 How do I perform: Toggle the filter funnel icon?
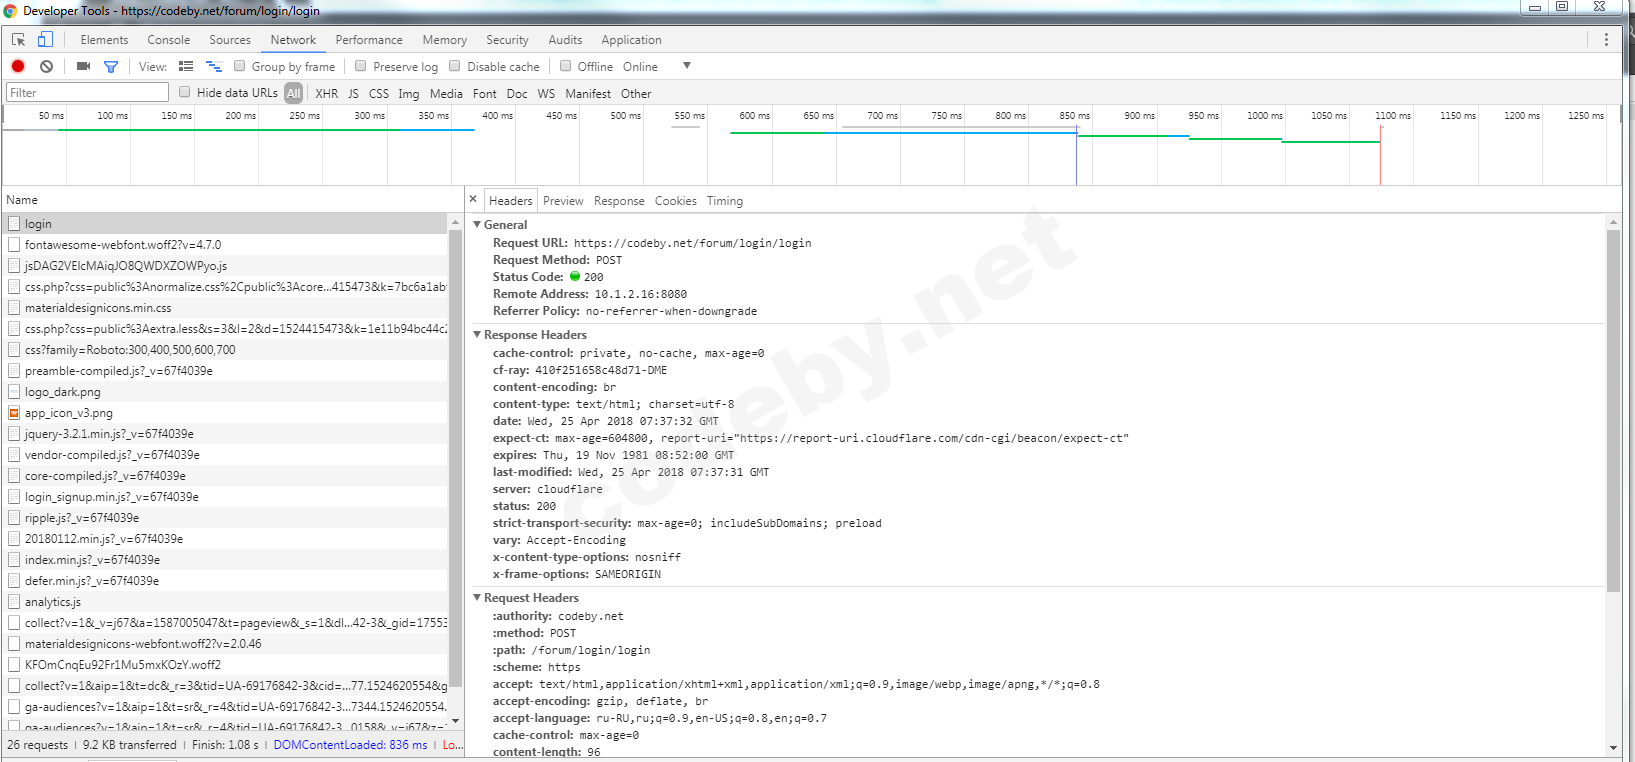tap(111, 66)
